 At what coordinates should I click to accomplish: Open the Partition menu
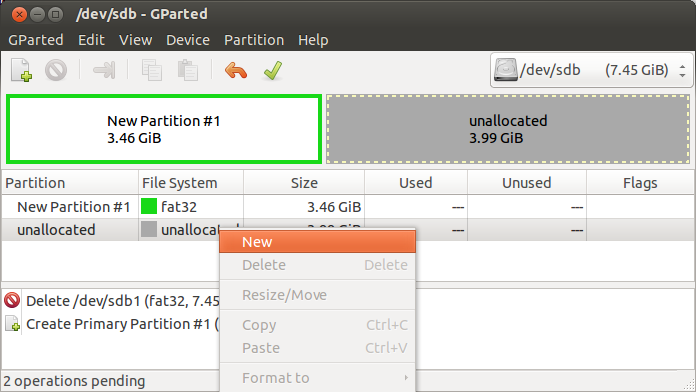pos(254,40)
